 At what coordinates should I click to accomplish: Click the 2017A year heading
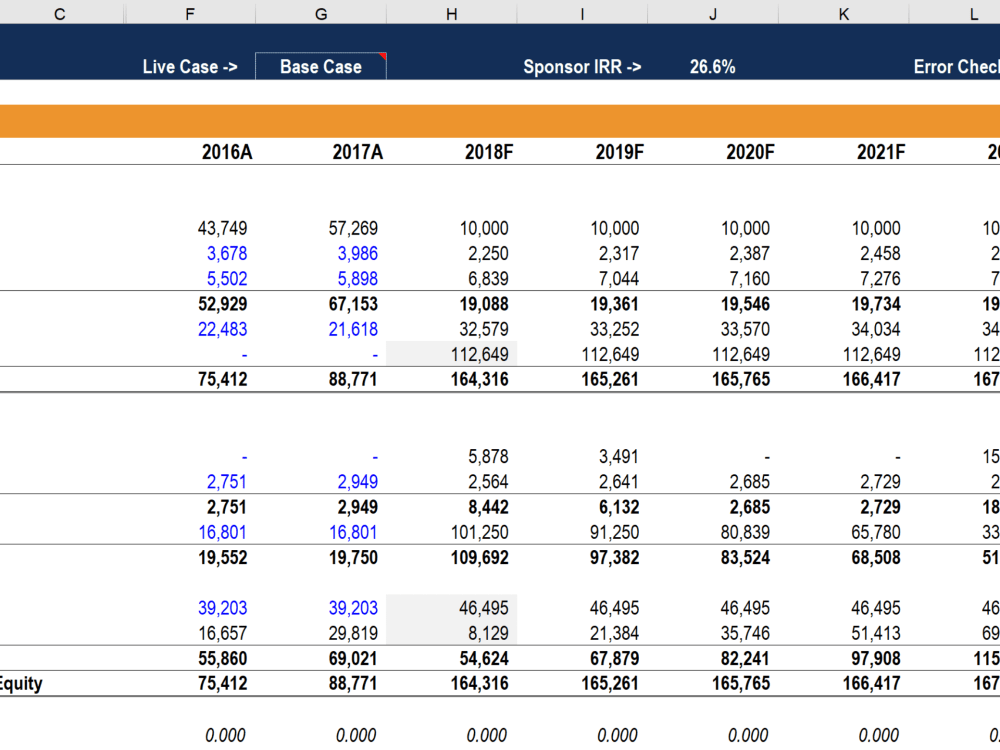[x=358, y=152]
